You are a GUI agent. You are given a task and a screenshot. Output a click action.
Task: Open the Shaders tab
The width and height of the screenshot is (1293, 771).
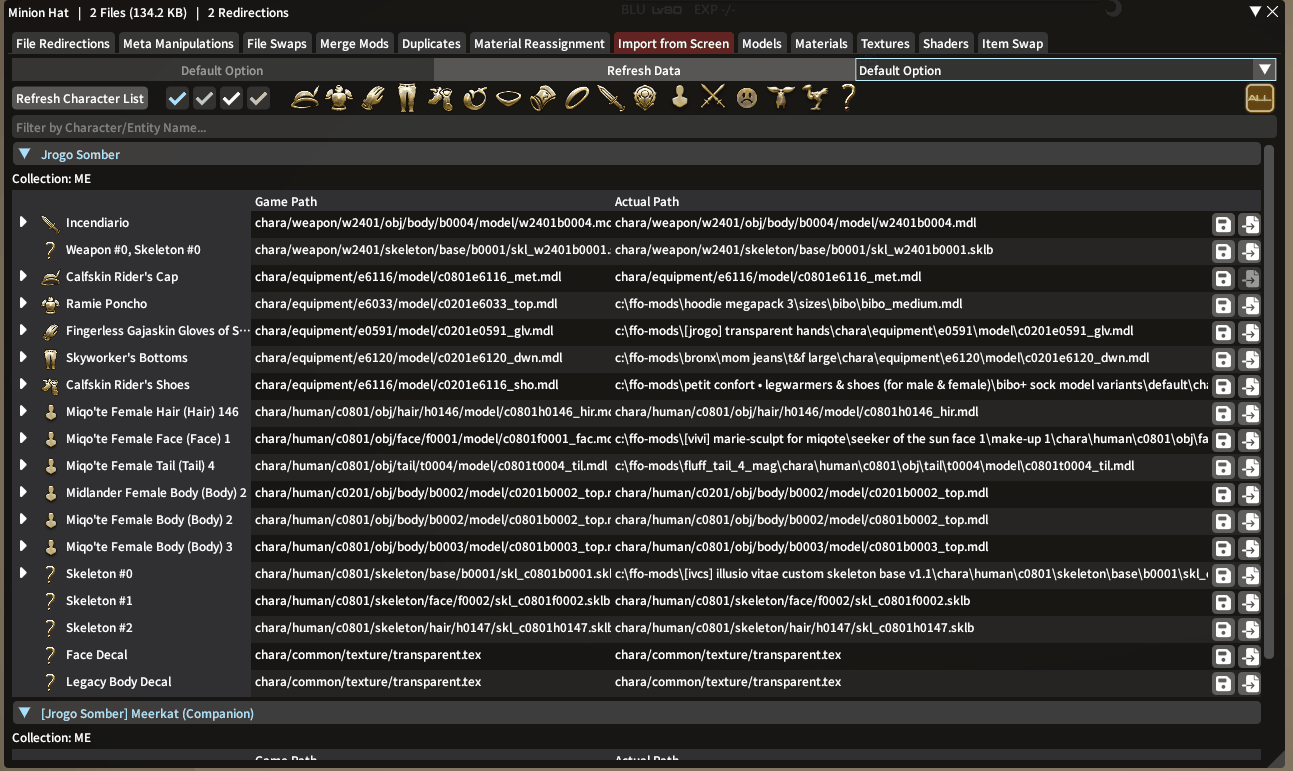pyautogui.click(x=946, y=44)
